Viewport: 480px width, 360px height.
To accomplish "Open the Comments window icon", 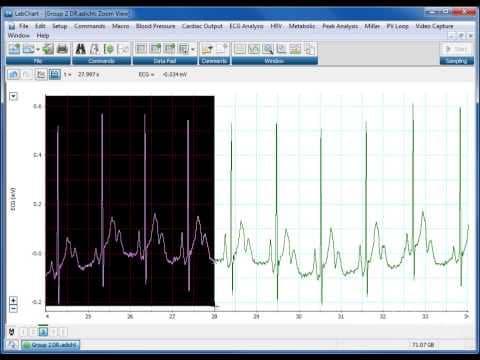I will 222,49.
